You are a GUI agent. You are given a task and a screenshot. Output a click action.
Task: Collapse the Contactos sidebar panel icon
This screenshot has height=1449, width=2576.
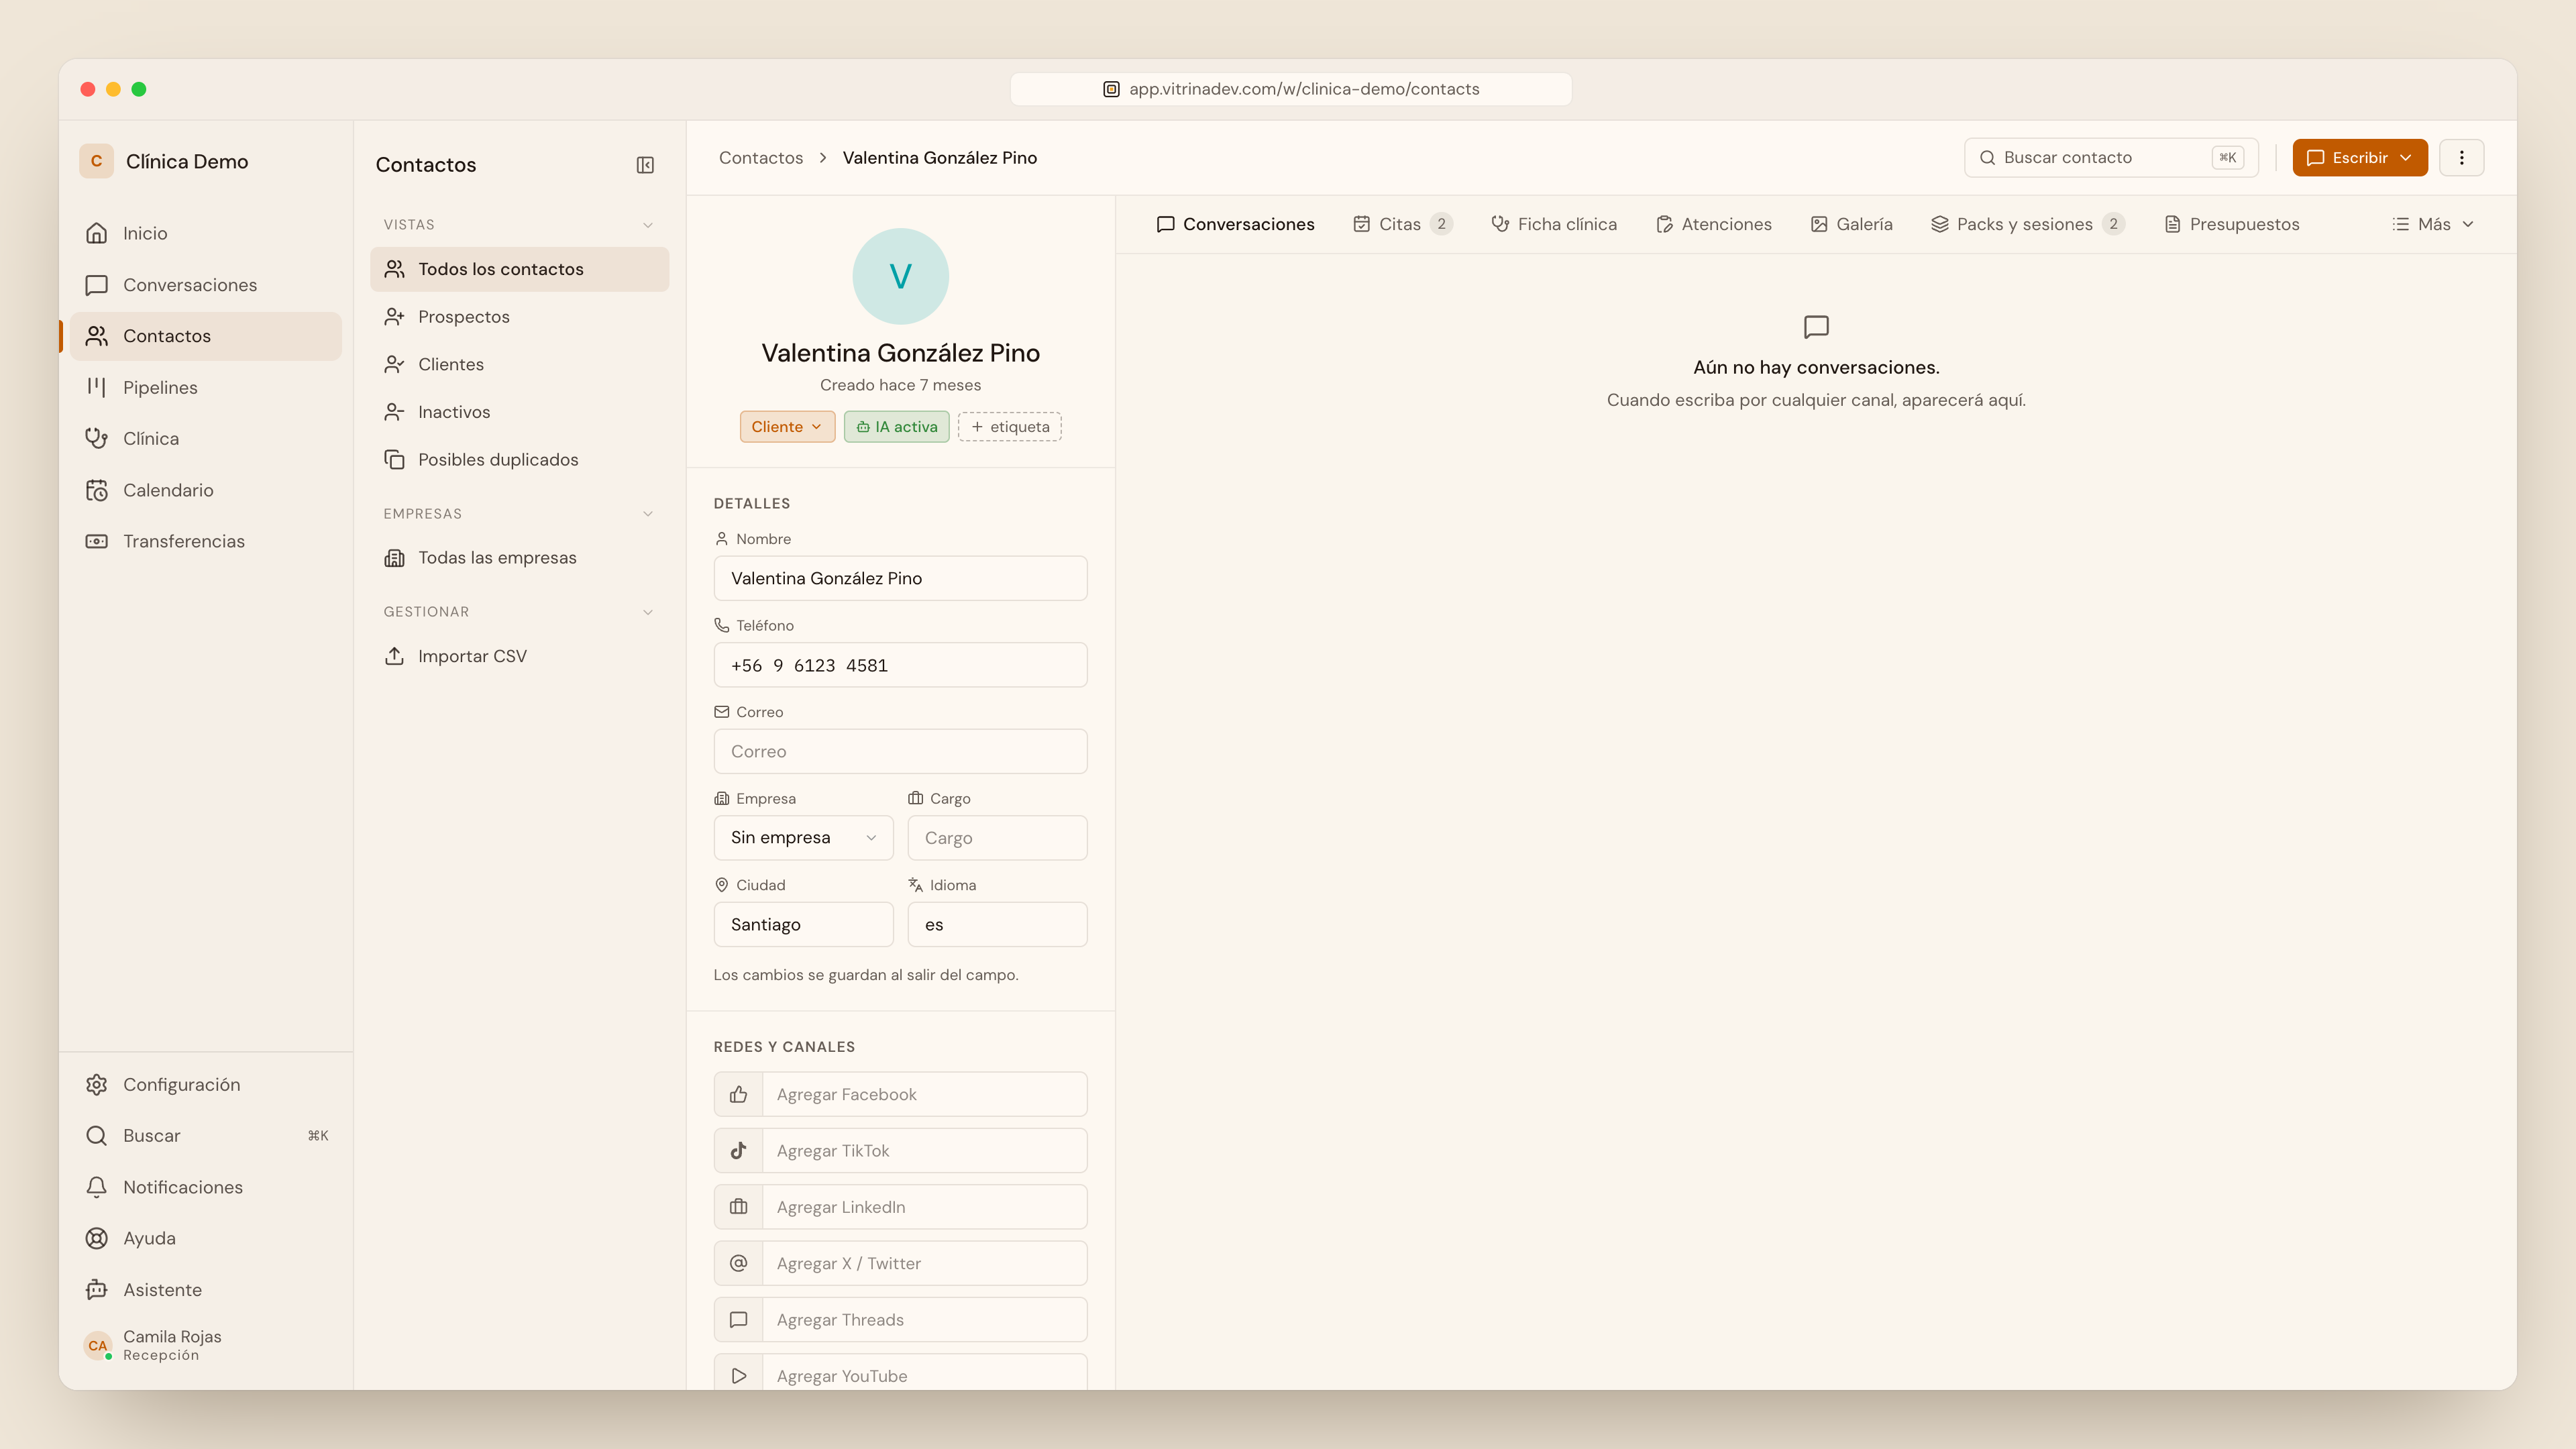pos(645,165)
